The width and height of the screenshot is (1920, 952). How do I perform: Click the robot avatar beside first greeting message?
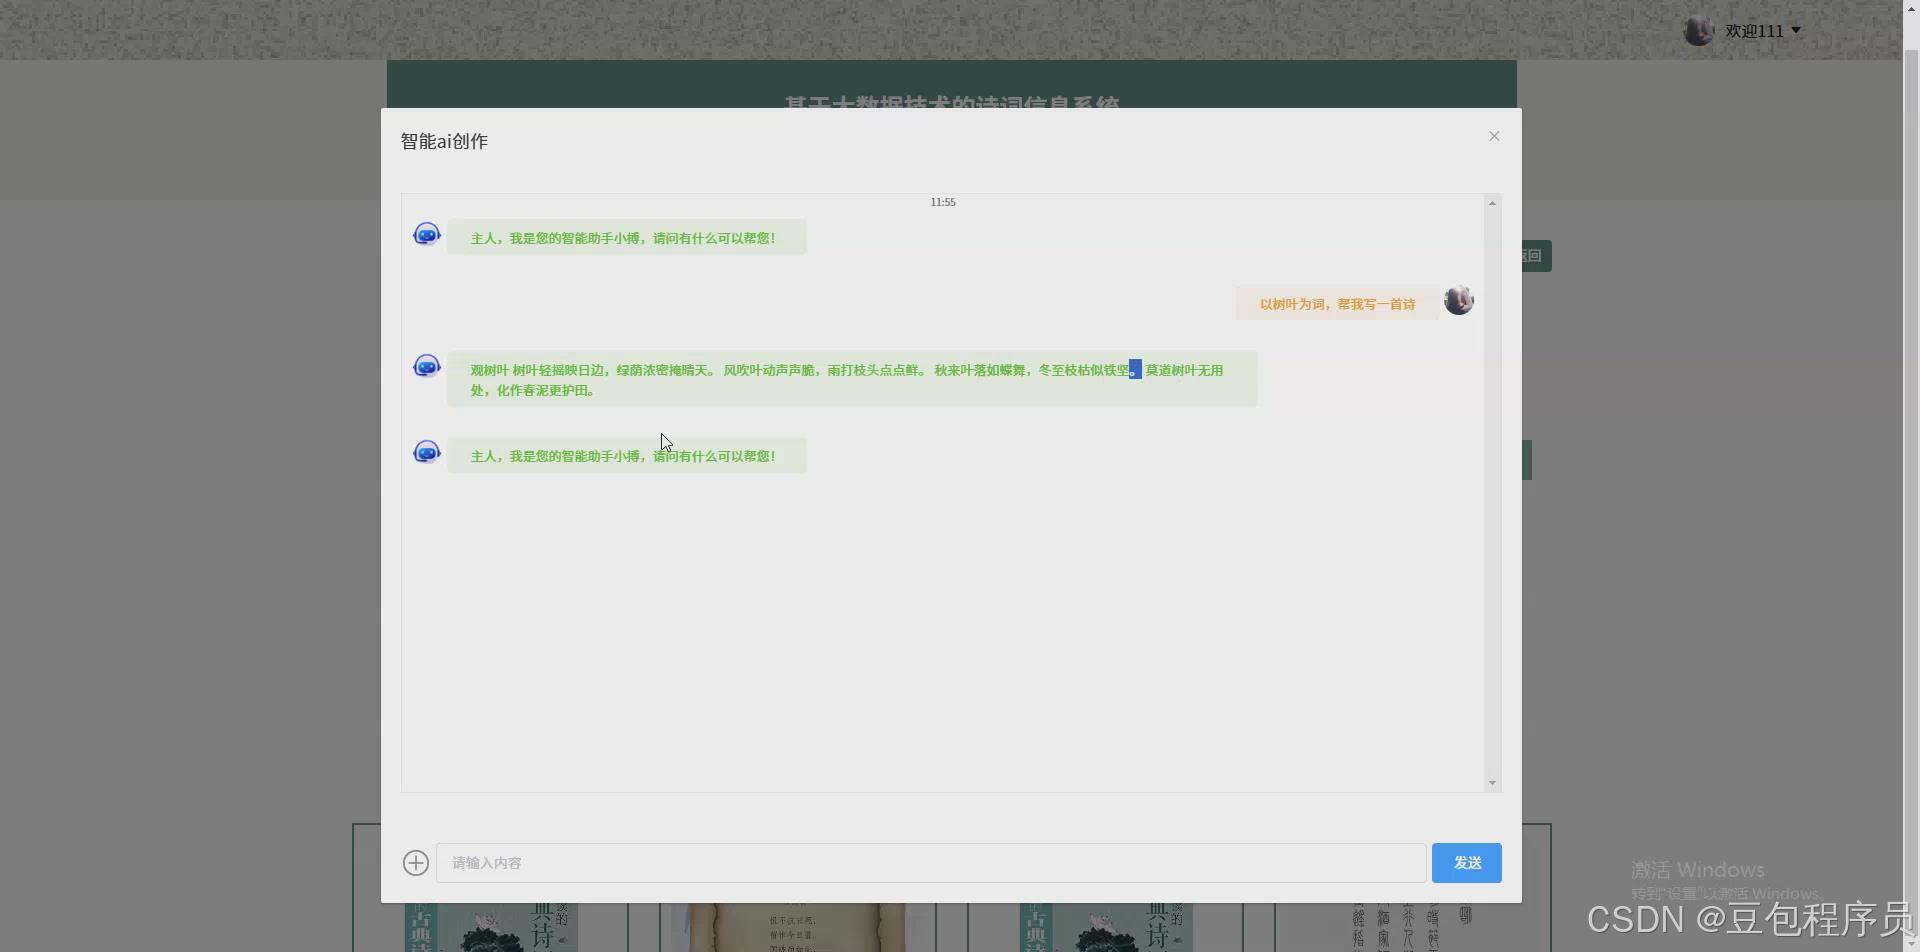tap(427, 234)
